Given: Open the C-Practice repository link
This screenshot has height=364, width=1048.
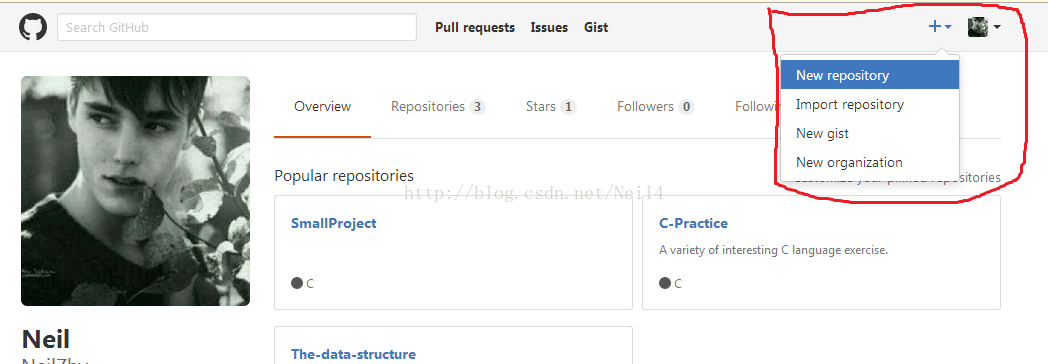Looking at the screenshot, I should (x=693, y=223).
